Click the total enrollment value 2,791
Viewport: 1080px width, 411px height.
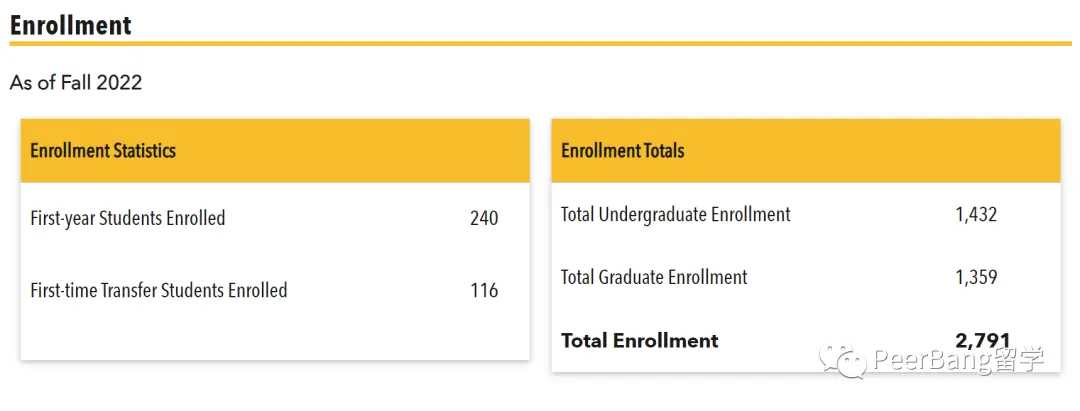[983, 340]
